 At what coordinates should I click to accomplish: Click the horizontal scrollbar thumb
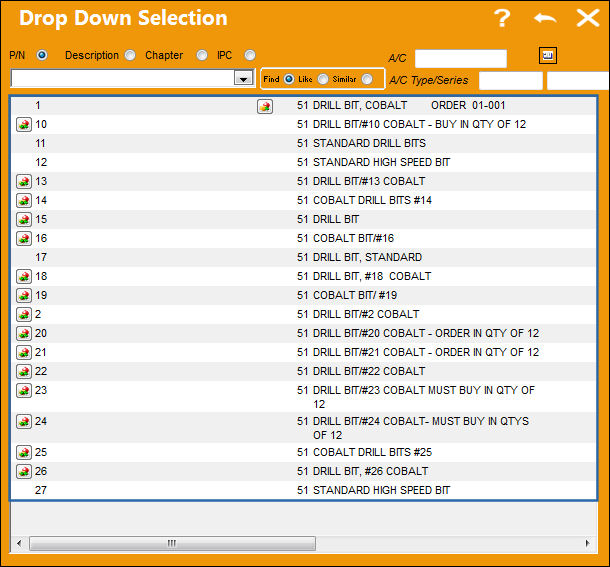(x=172, y=543)
